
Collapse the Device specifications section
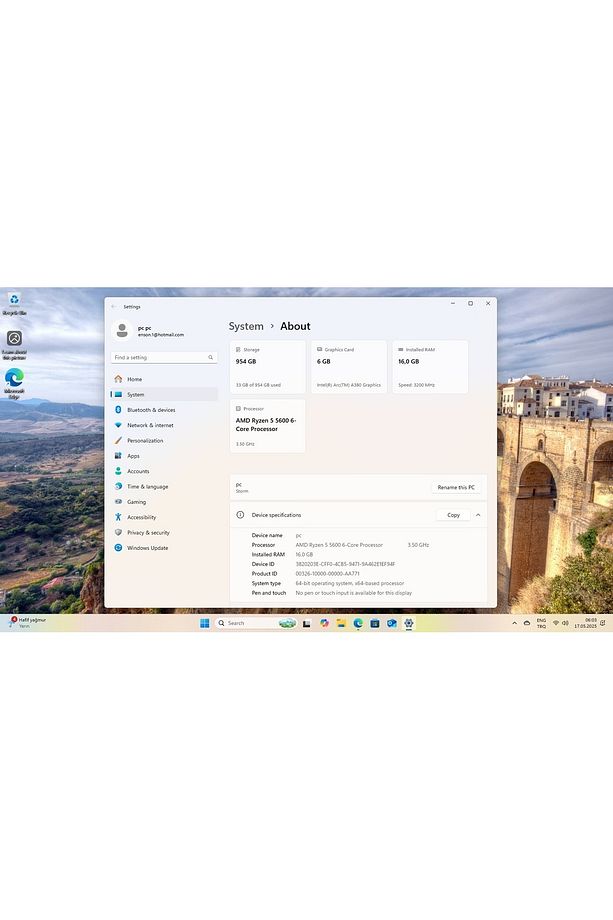tap(478, 515)
